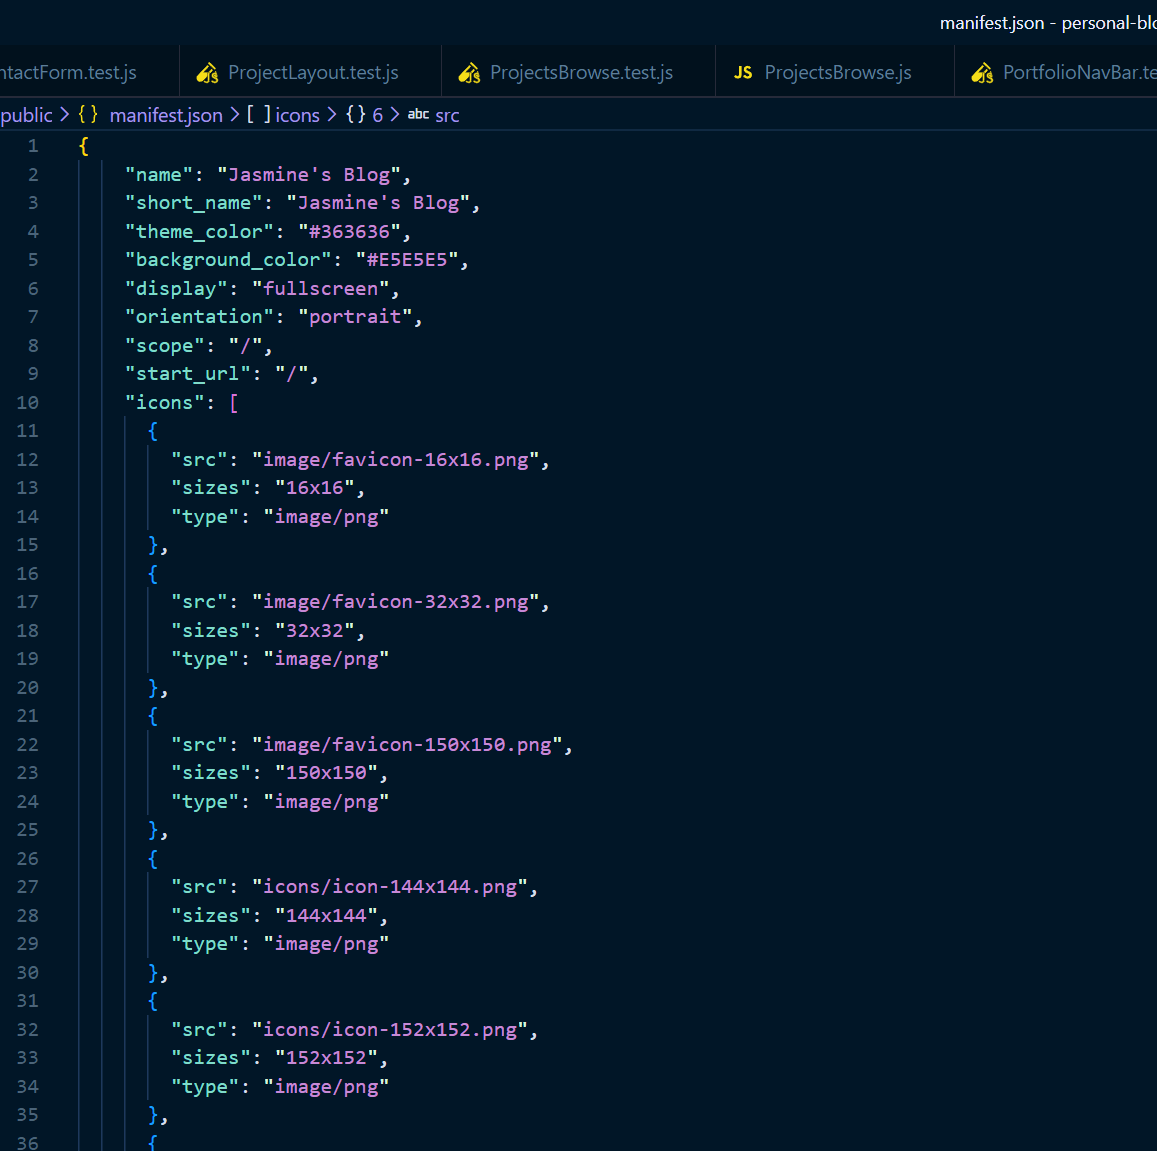This screenshot has height=1151, width=1157.
Task: Click the JSON braces icon before manifest.json breadcrumb
Action: [x=88, y=115]
